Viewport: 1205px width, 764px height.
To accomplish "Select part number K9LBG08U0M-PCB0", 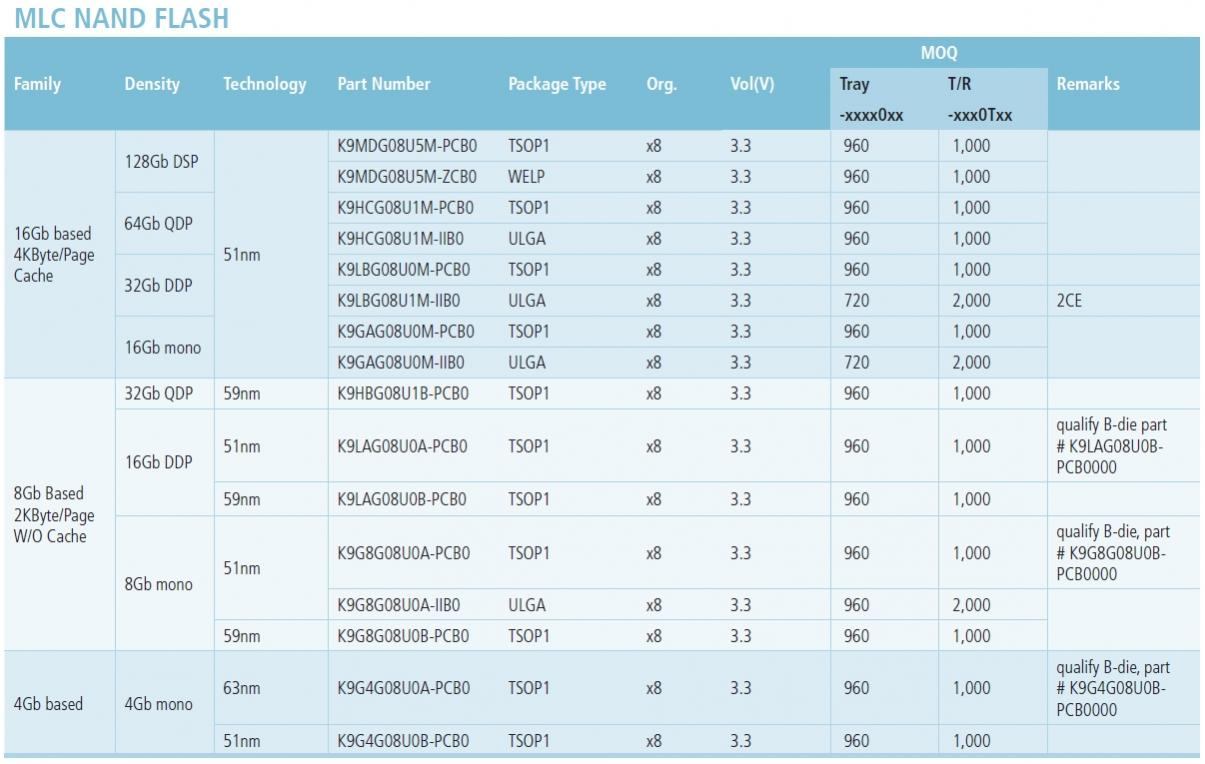I will click(x=404, y=270).
